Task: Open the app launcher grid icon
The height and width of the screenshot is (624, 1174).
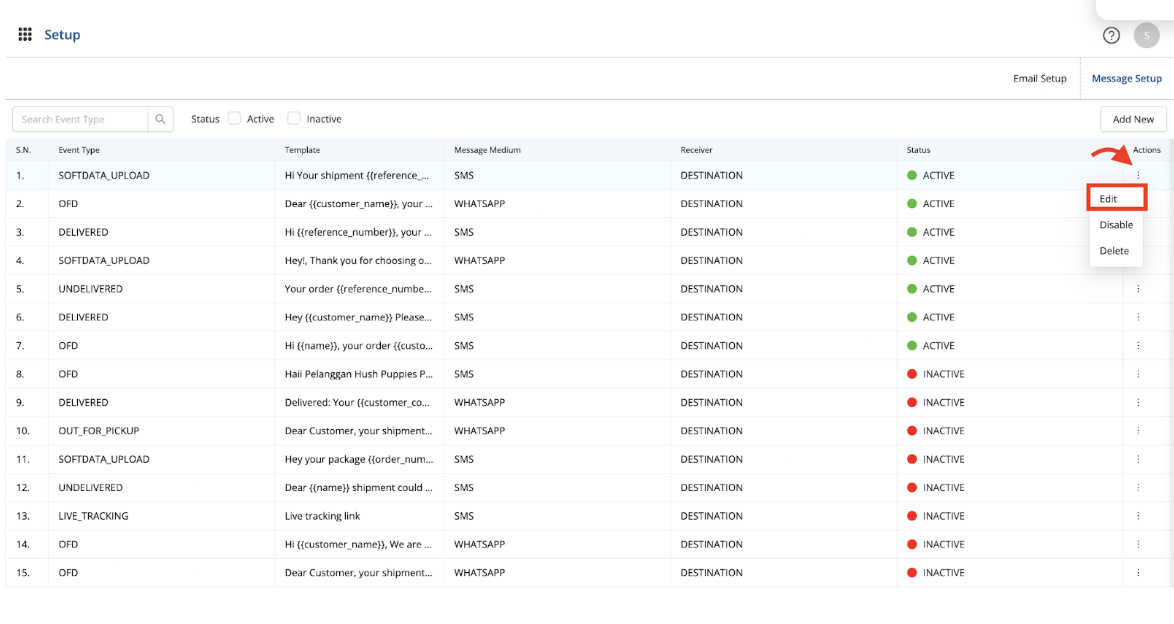Action: 25,35
